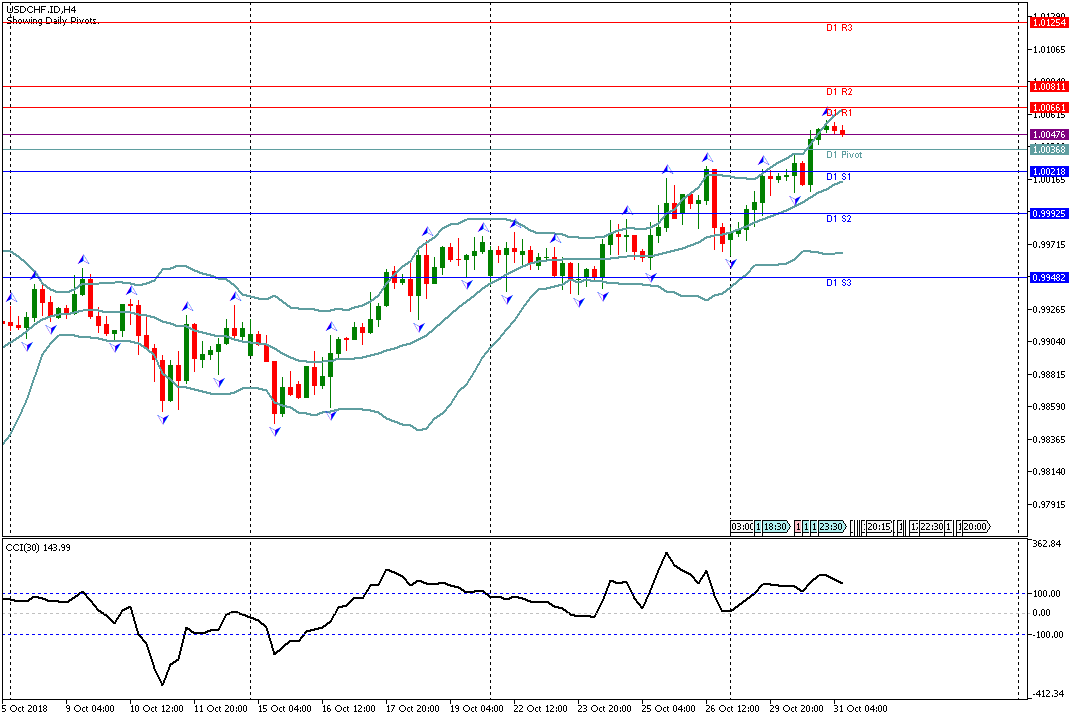Select the 20:15 event marker

pyautogui.click(x=879, y=527)
